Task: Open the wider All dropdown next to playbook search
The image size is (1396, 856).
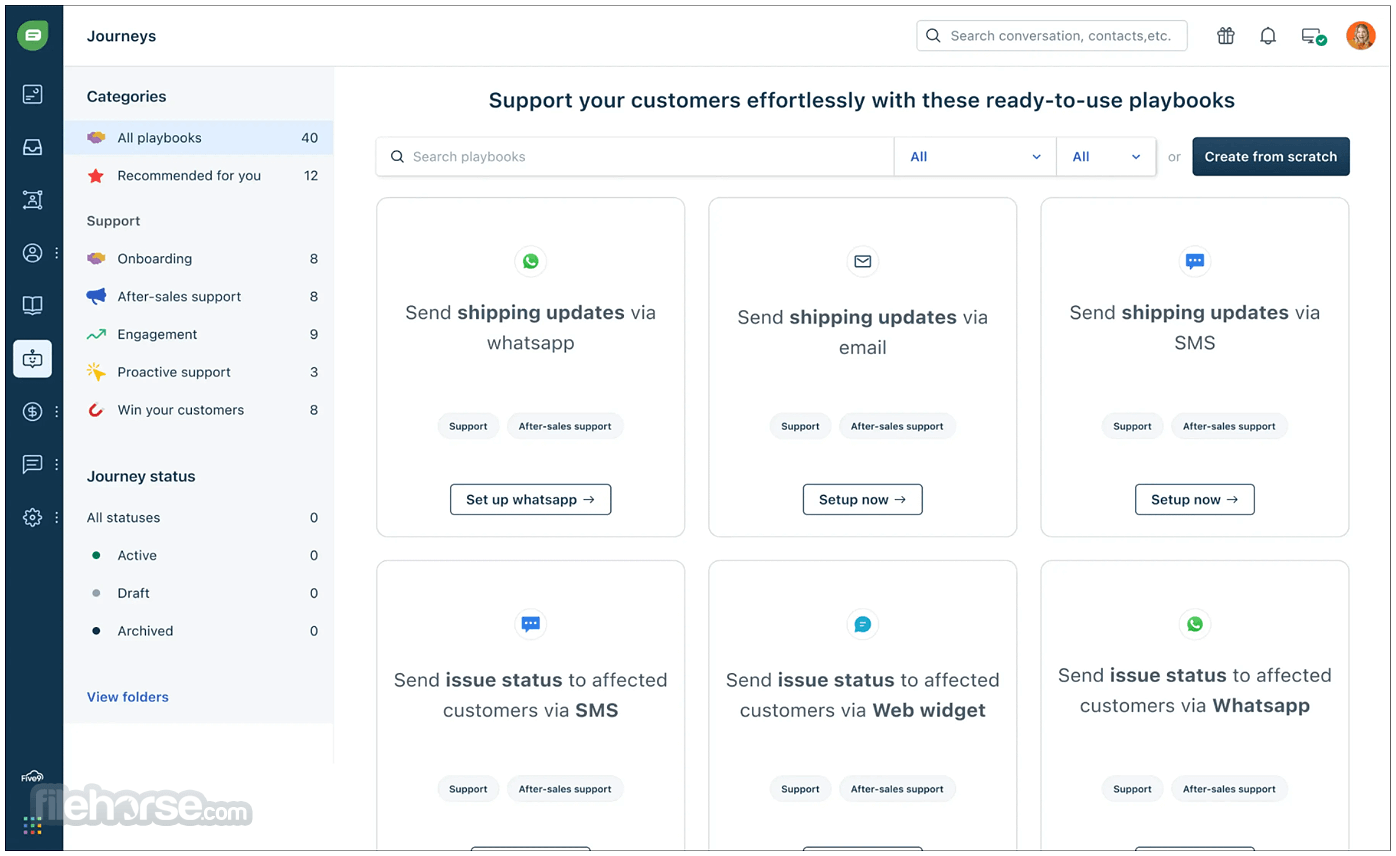Action: coord(975,157)
